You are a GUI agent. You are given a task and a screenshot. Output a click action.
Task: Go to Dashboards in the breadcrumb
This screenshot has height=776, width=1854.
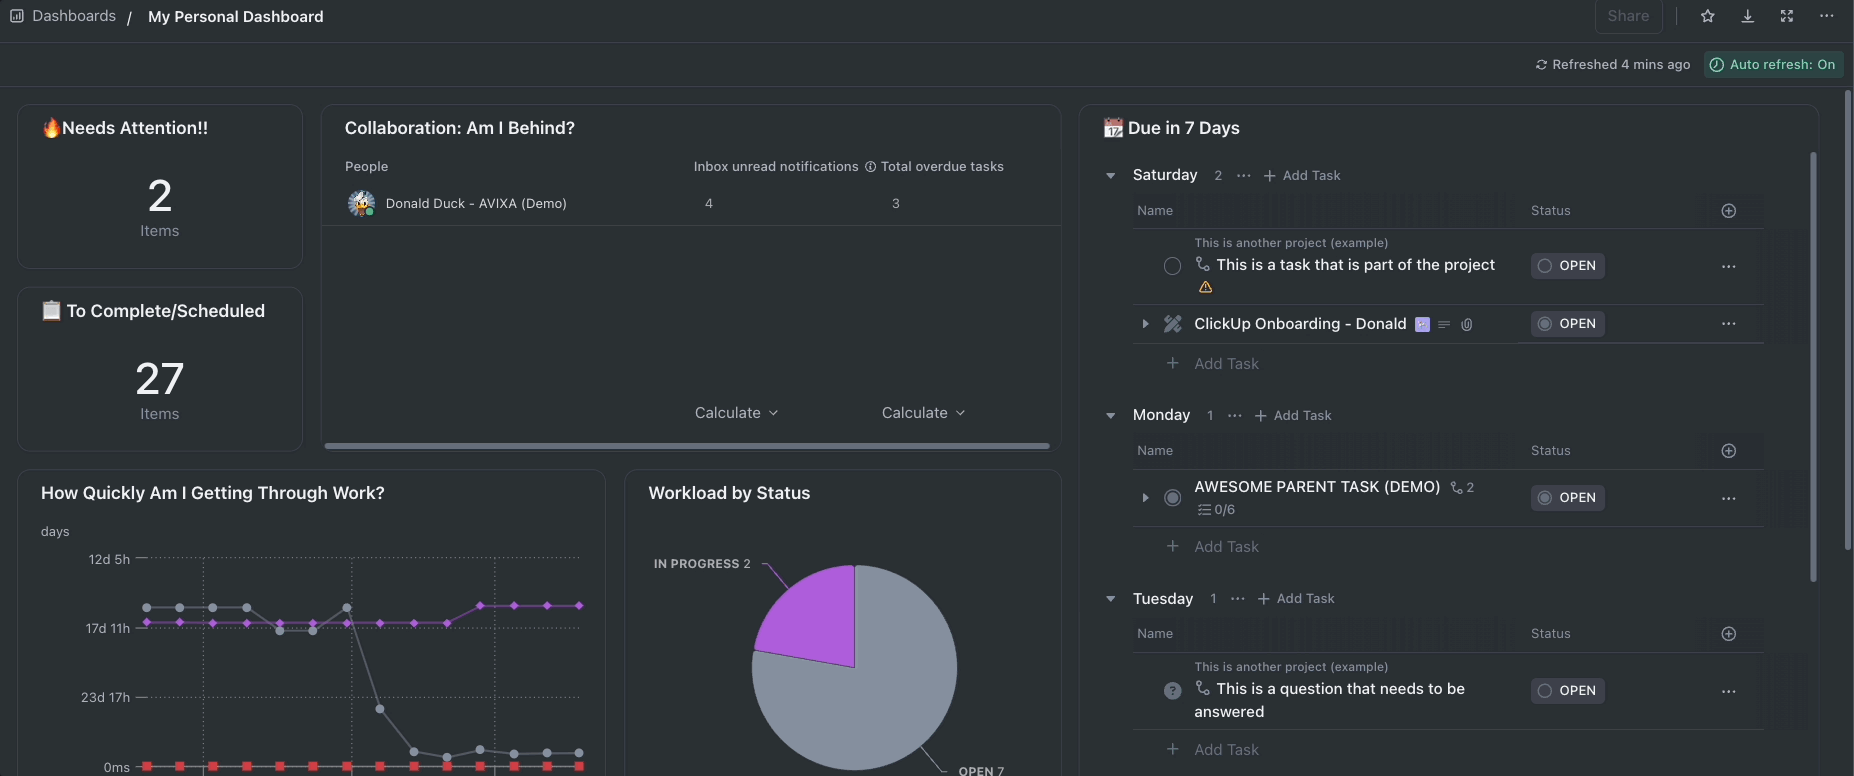74,16
